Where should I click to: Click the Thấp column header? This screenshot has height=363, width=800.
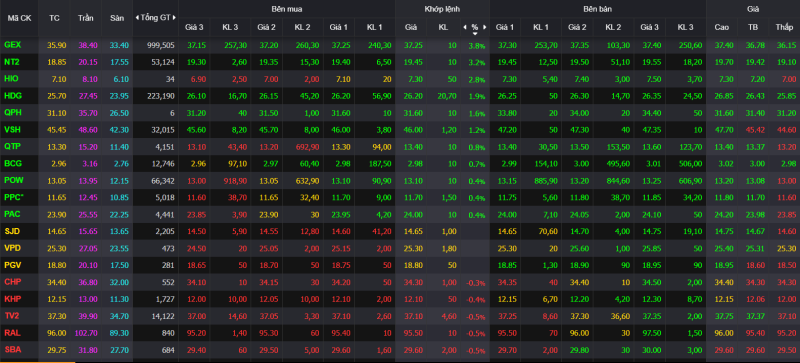tap(783, 27)
